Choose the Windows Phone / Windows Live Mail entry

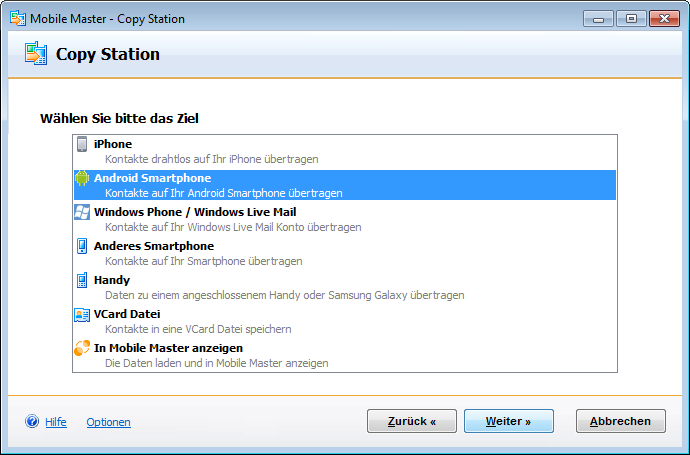point(194,212)
